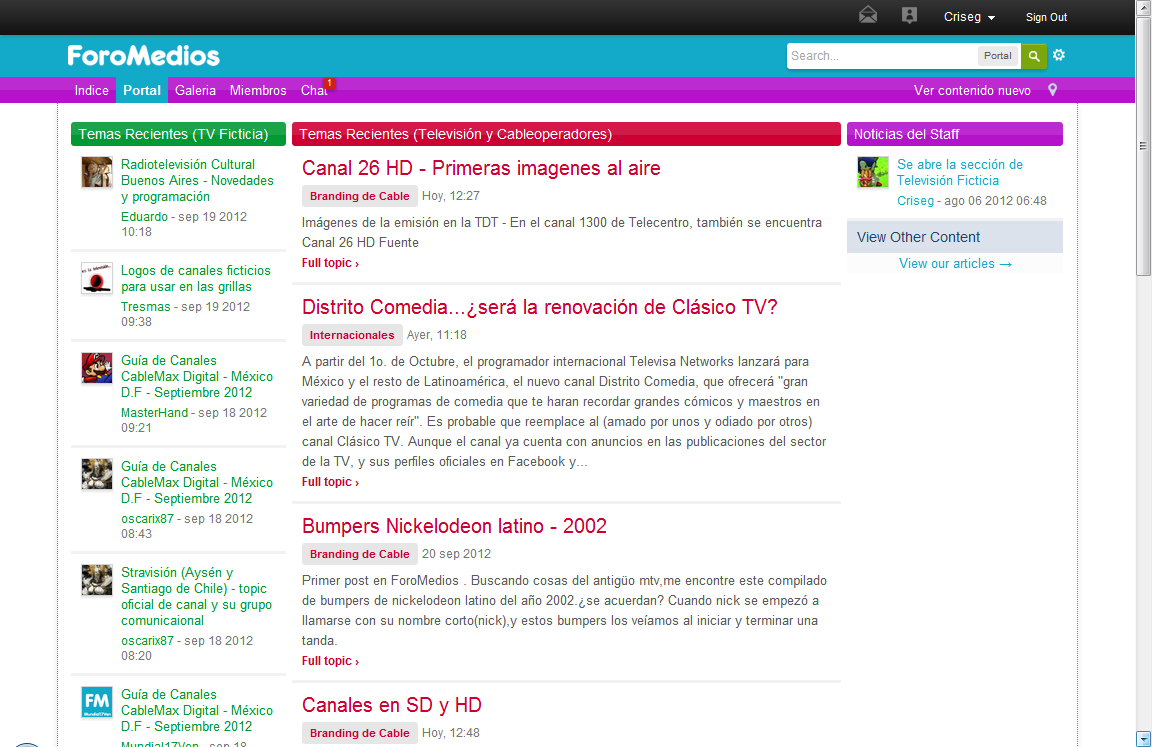Open the Chat tab
This screenshot has height=747, width=1152.
[314, 90]
